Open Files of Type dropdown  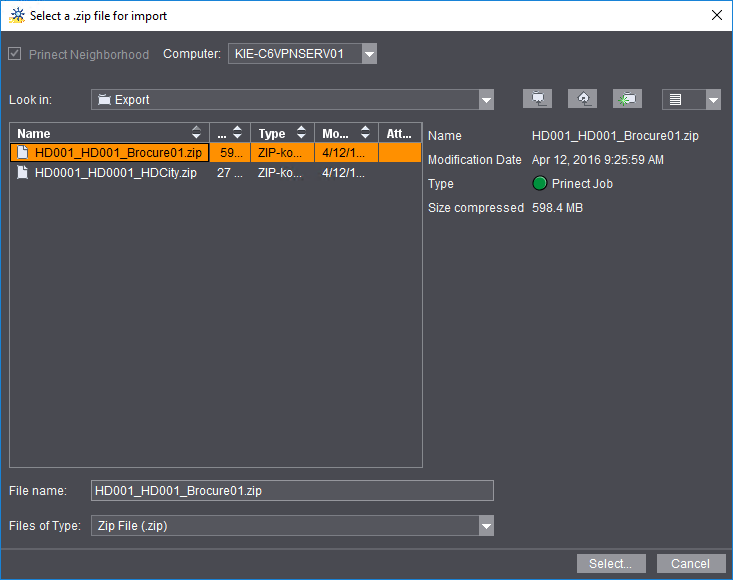[x=292, y=526]
